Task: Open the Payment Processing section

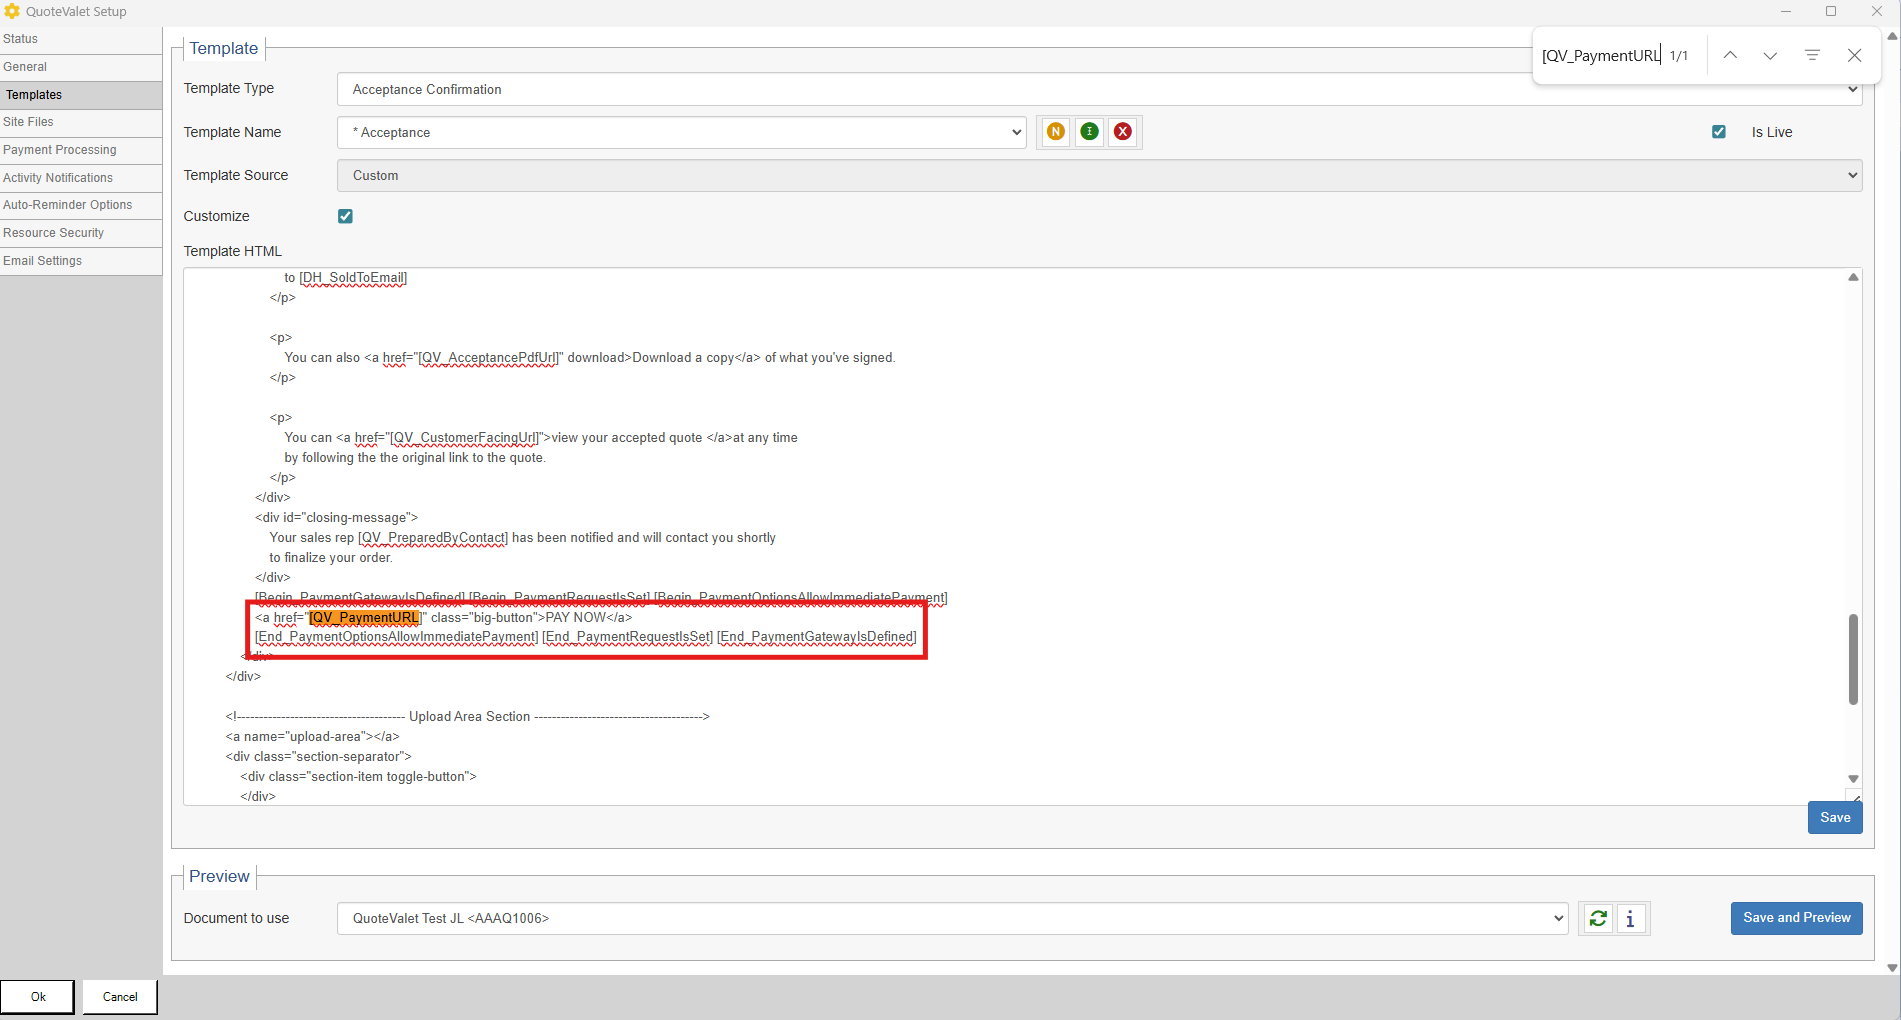Action: click(60, 150)
